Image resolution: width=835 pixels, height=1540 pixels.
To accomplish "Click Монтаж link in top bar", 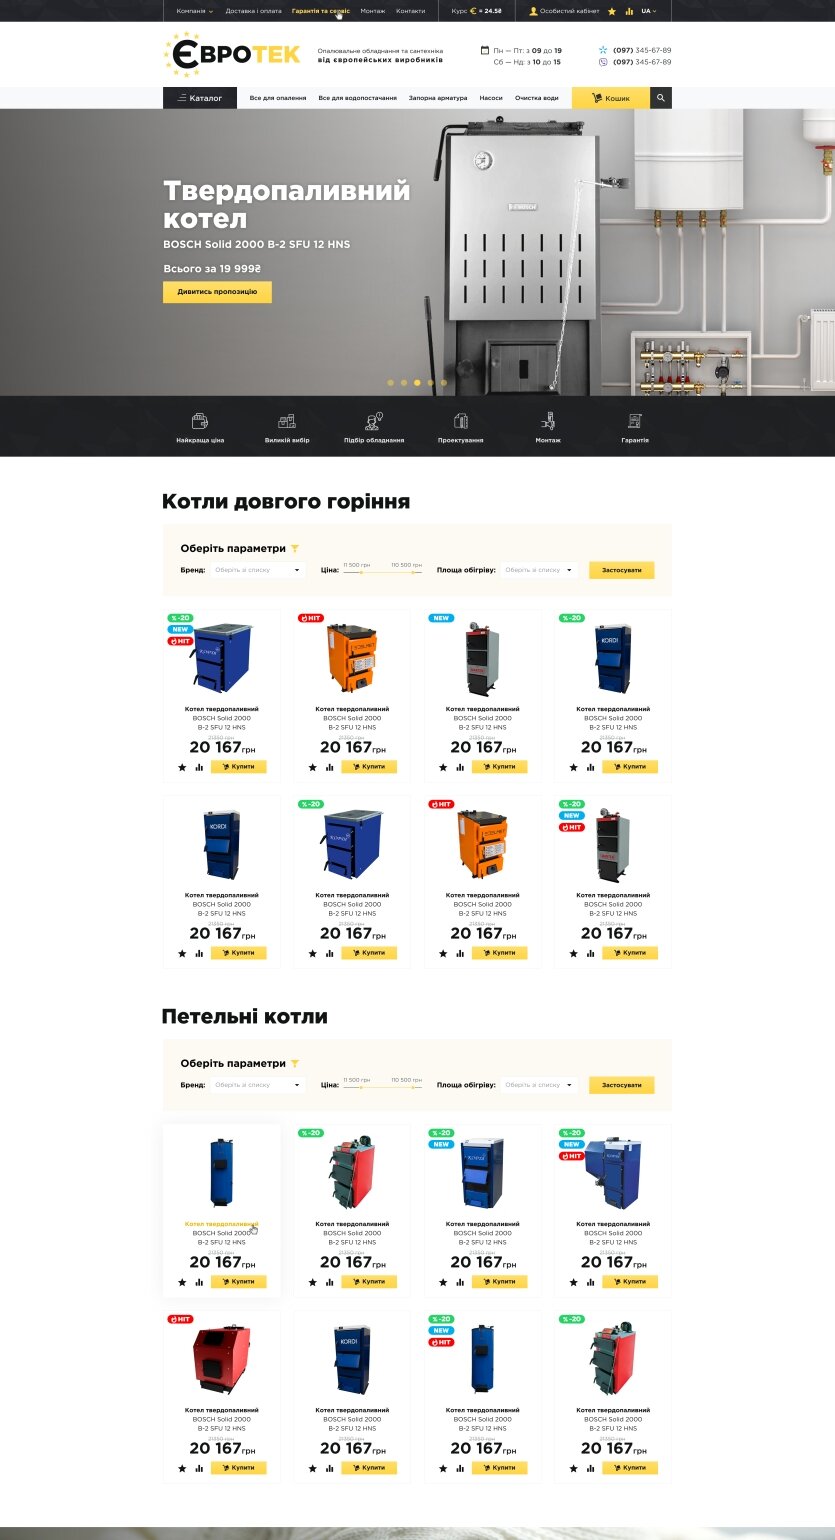I will tap(373, 11).
